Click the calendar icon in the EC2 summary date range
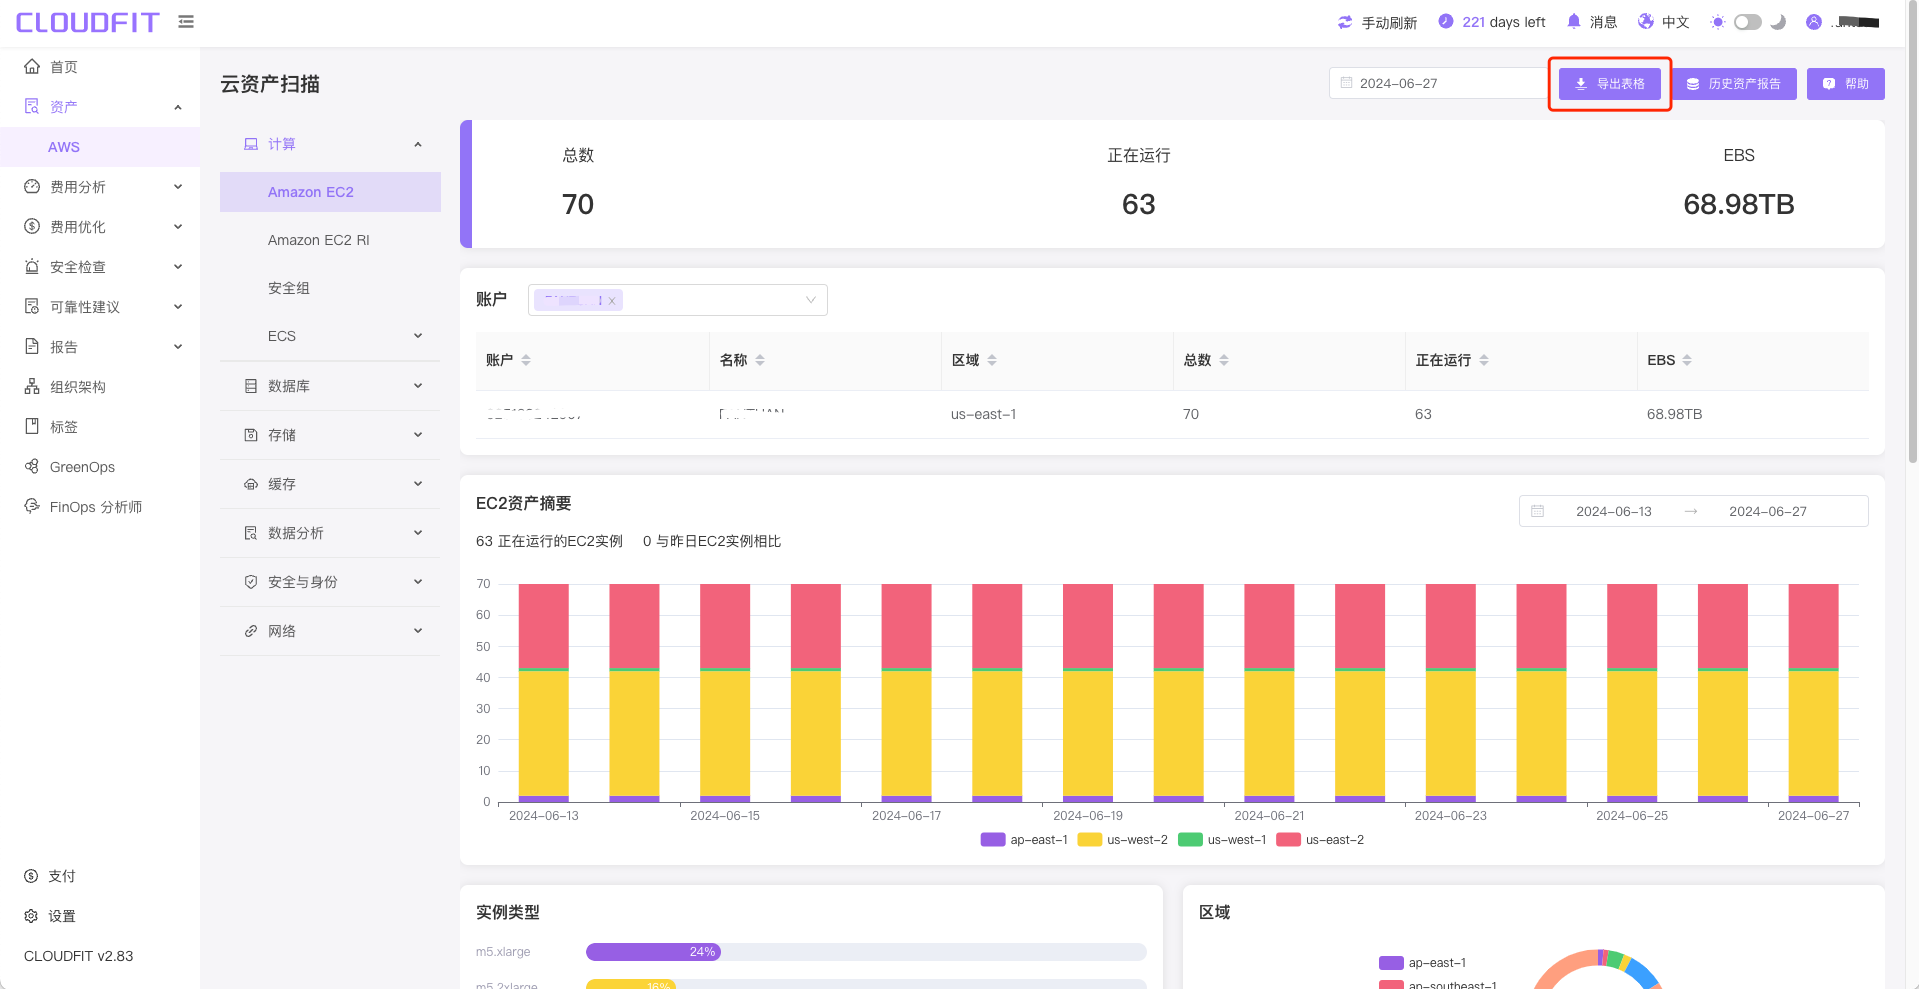1919x989 pixels. coord(1538,511)
